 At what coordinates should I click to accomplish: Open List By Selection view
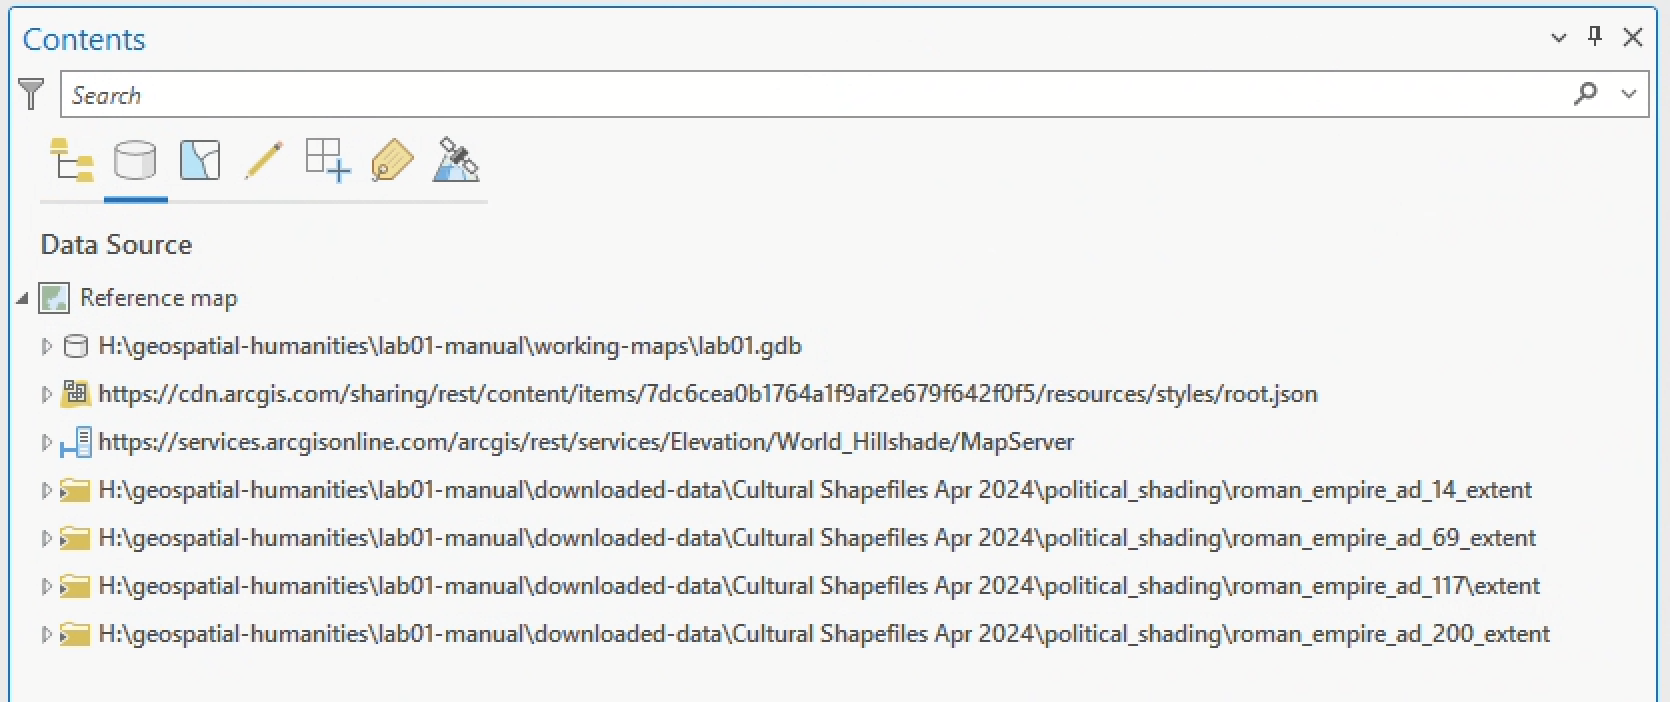[200, 160]
